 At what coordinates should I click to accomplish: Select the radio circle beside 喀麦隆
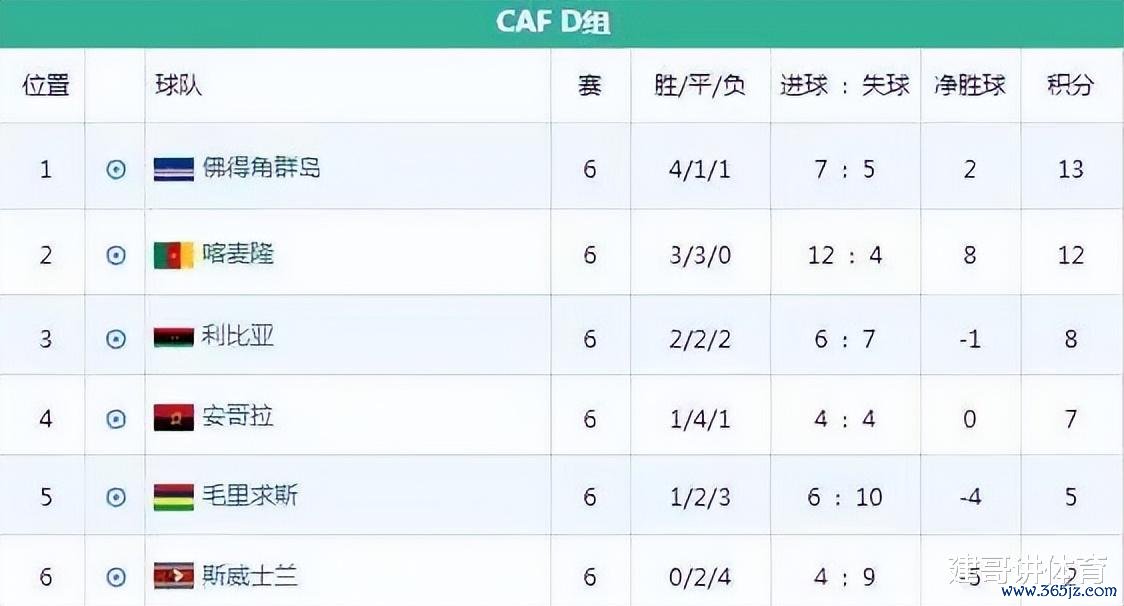(x=116, y=256)
